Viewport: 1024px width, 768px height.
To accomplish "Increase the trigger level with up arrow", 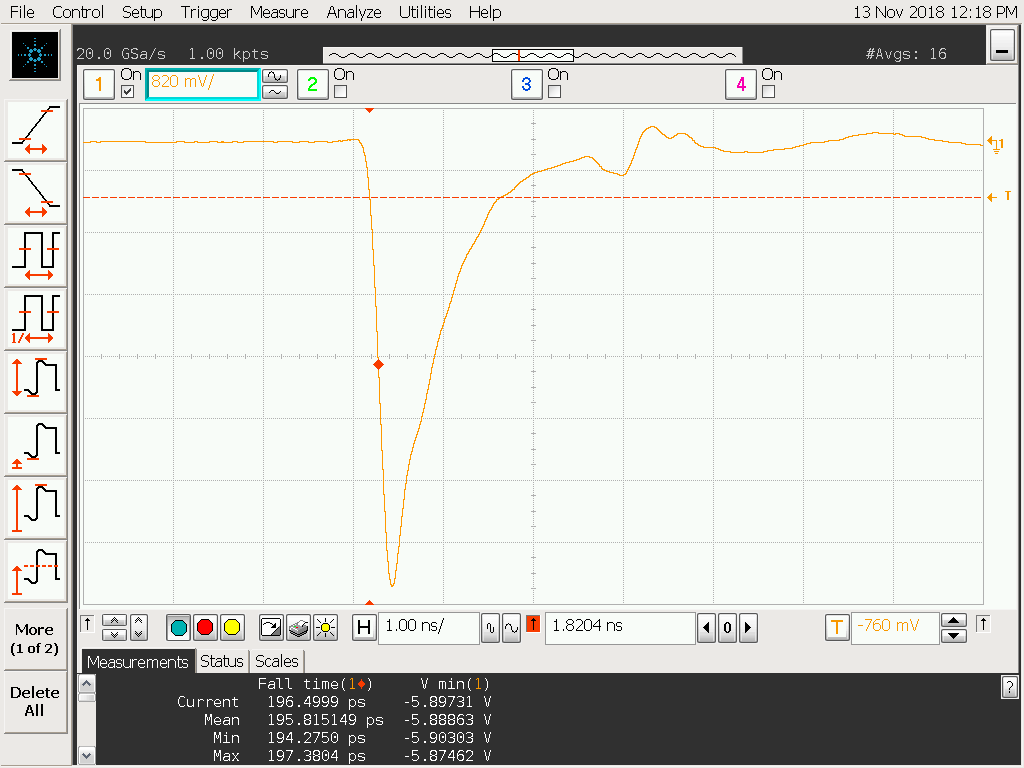I will tap(953, 620).
